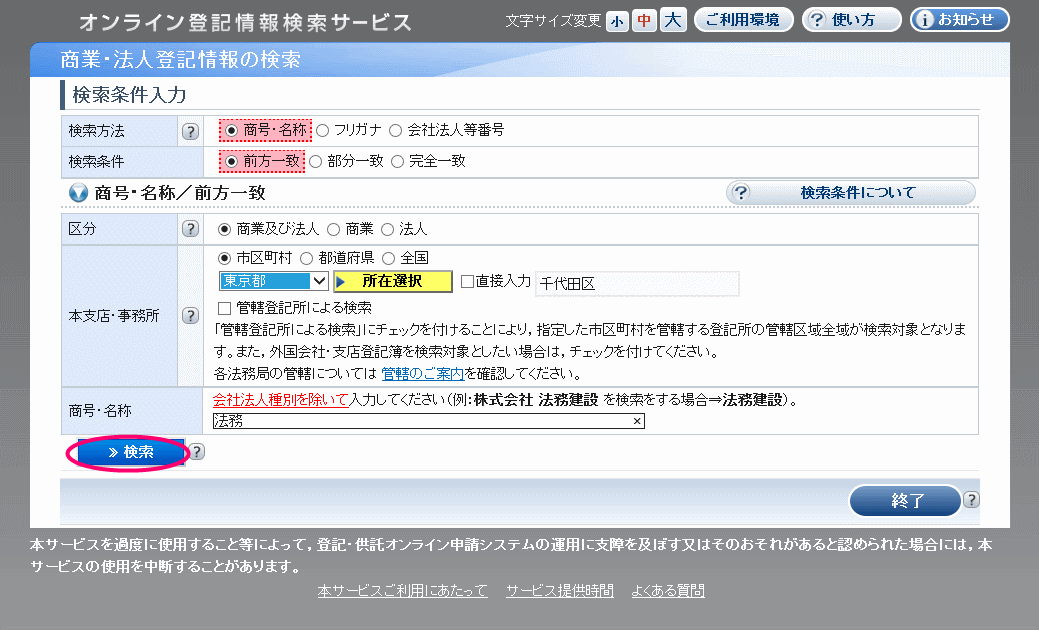Select フリガナ search method radio
Image resolution: width=1039 pixels, height=630 pixels.
[x=323, y=130]
